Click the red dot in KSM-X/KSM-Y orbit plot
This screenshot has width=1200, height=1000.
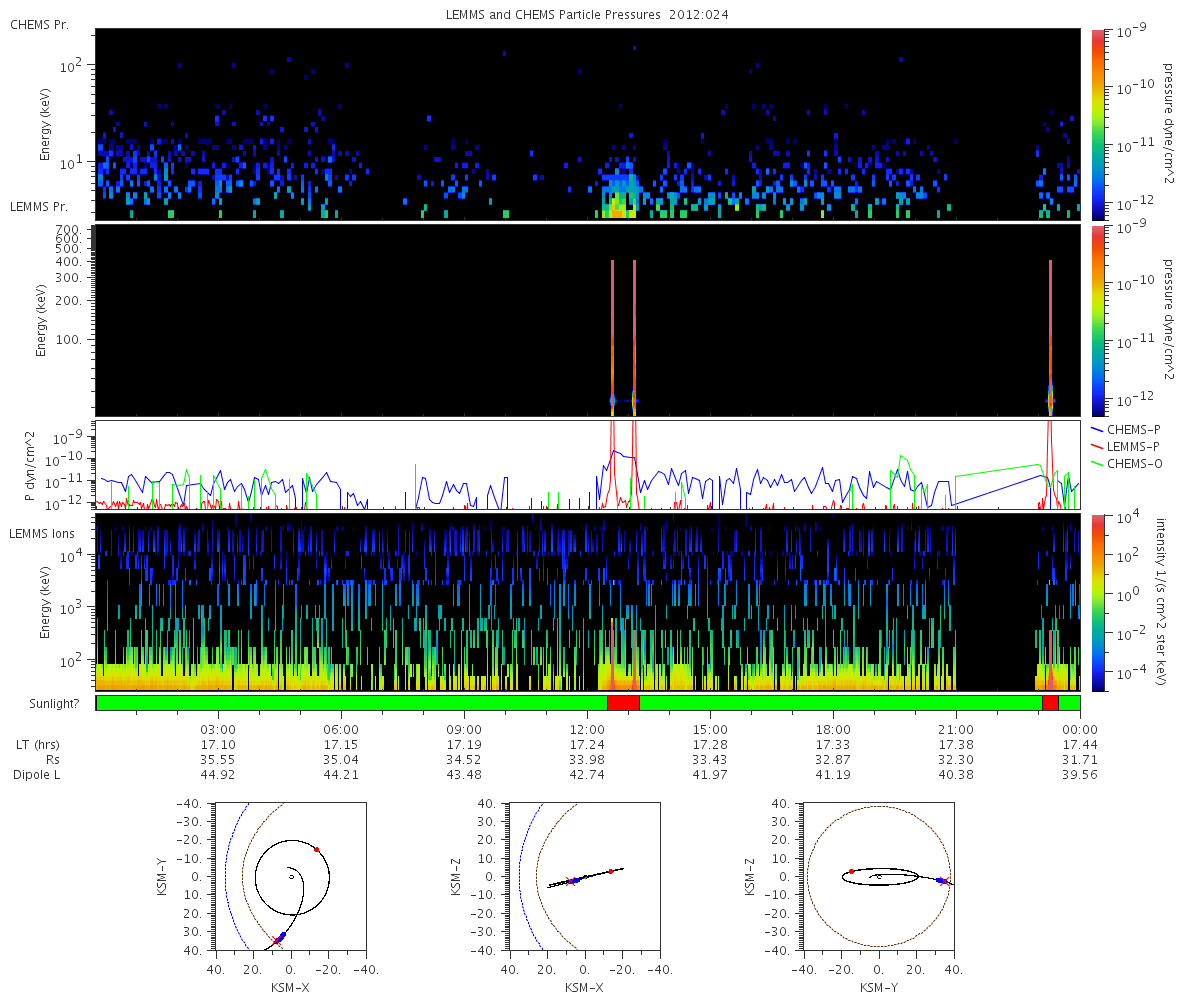tap(317, 849)
